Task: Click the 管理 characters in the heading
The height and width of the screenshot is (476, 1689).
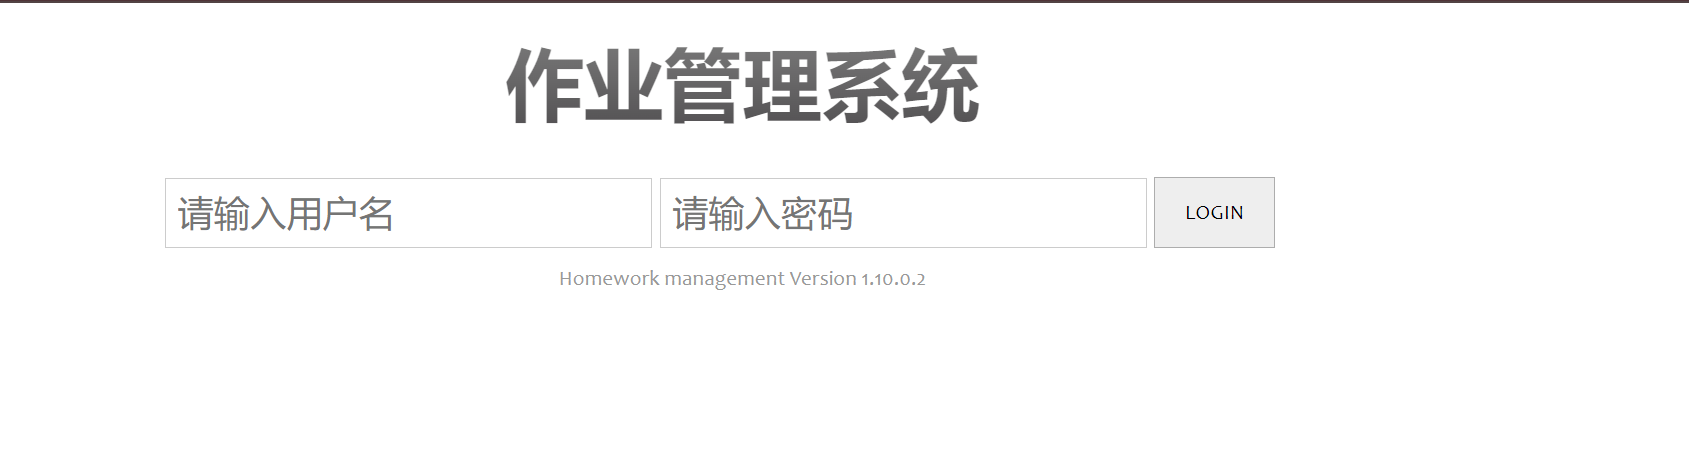Action: (x=742, y=88)
